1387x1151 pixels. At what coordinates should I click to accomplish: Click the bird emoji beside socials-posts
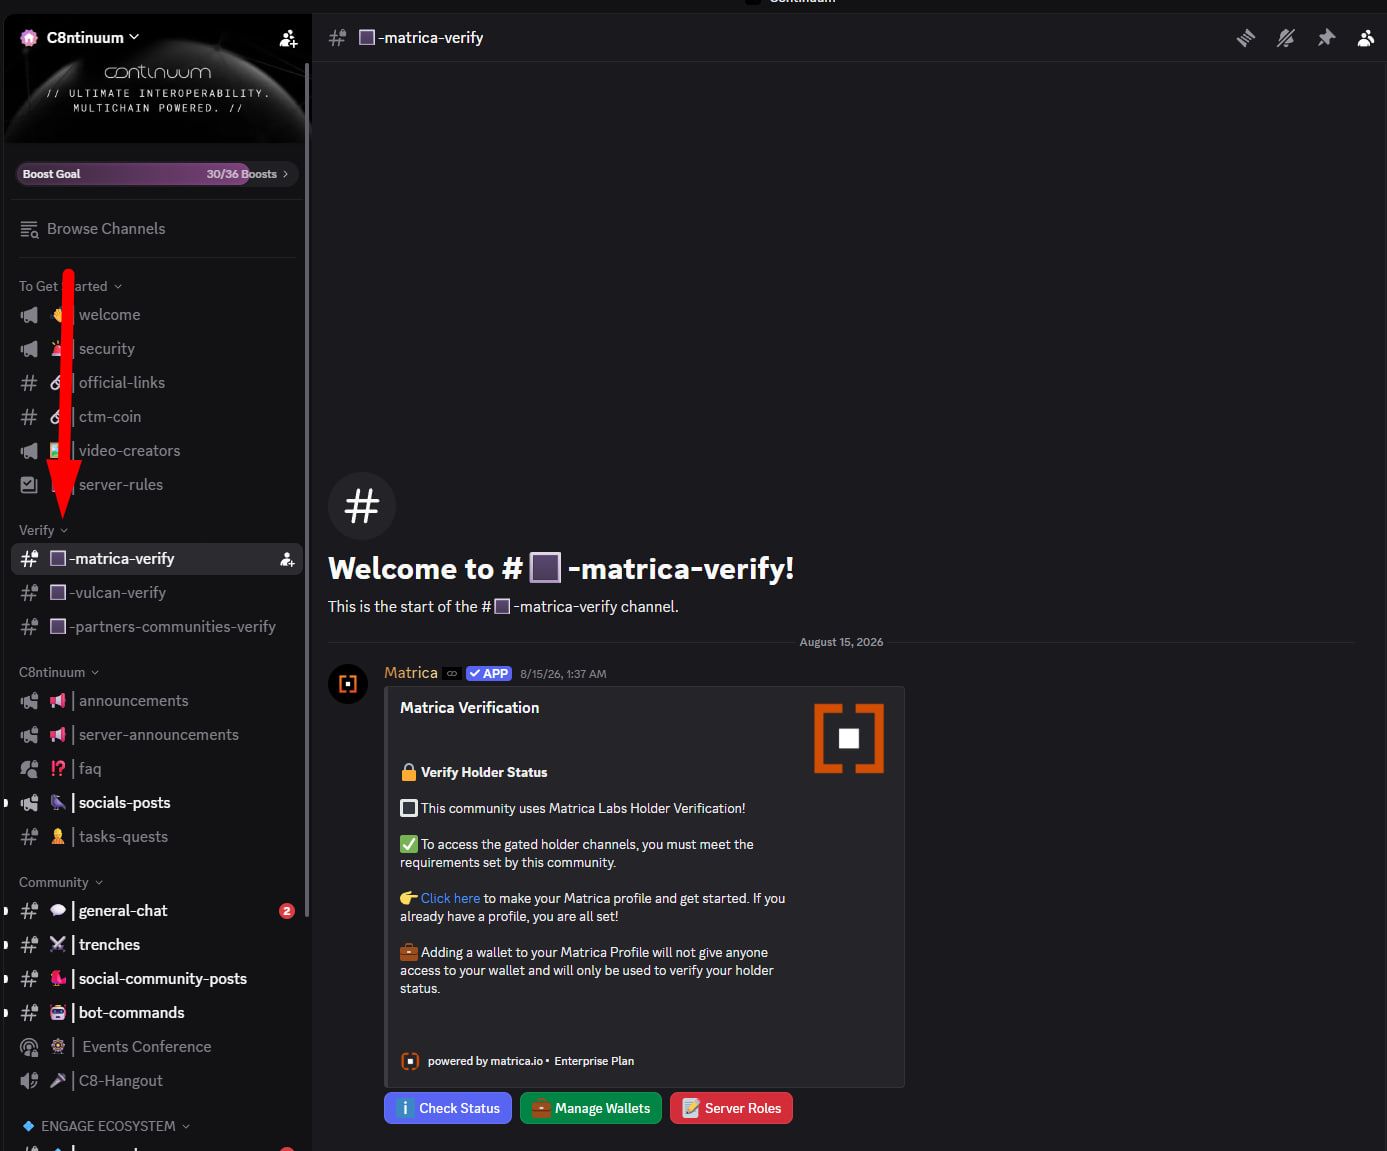58,803
